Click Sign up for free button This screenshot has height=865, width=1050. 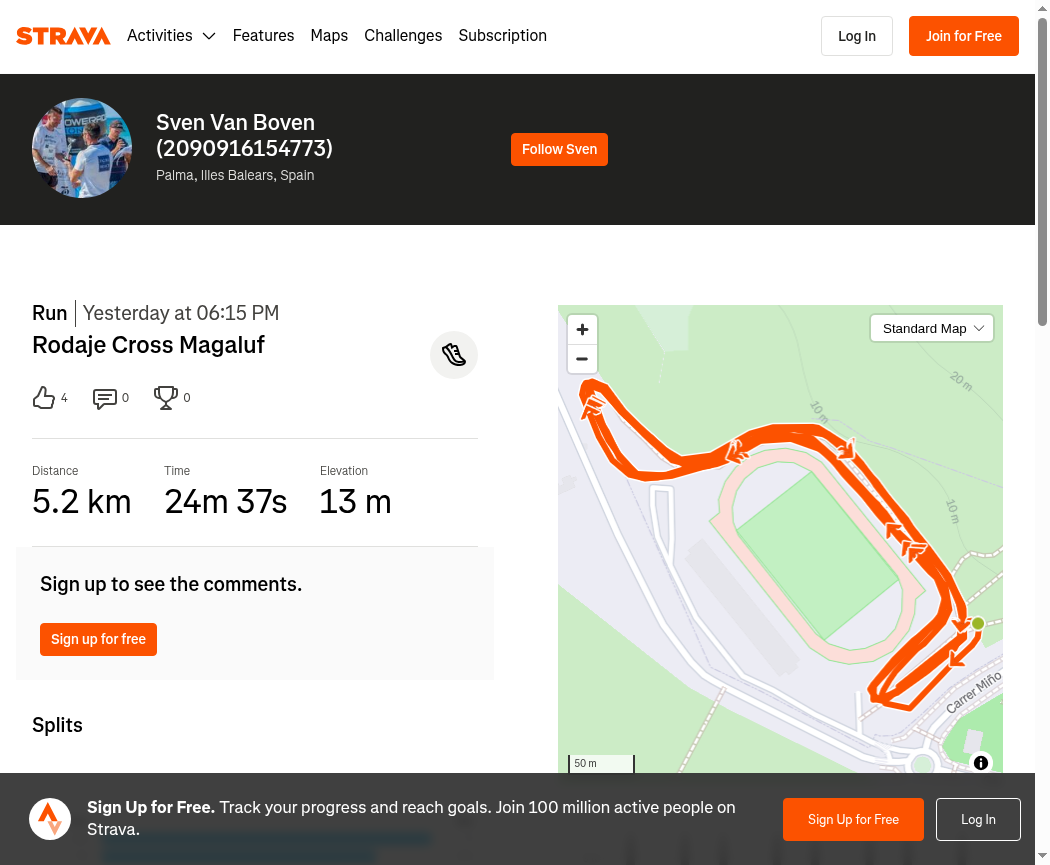[x=98, y=639]
